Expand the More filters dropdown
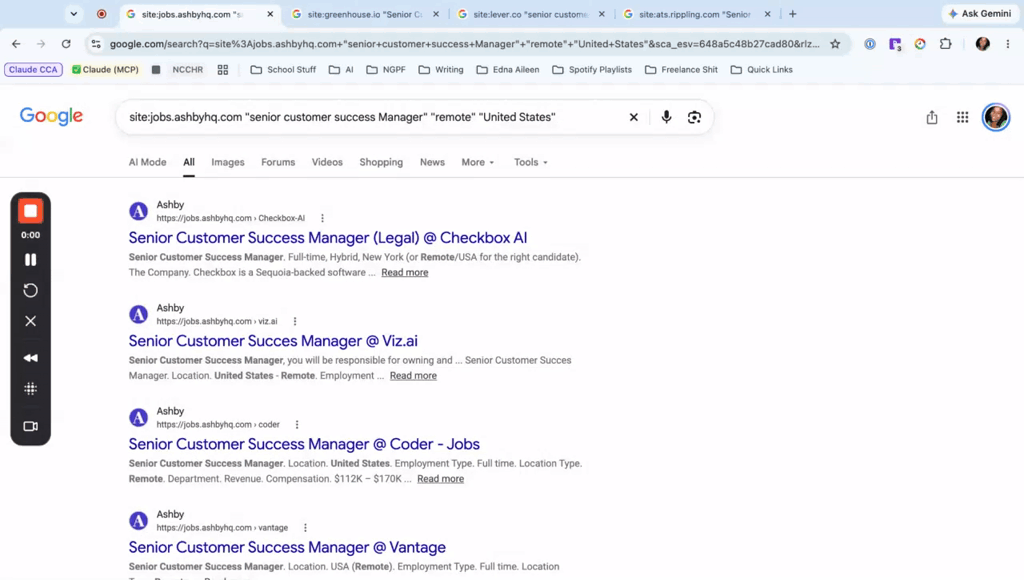The image size is (1024, 580). (x=477, y=162)
